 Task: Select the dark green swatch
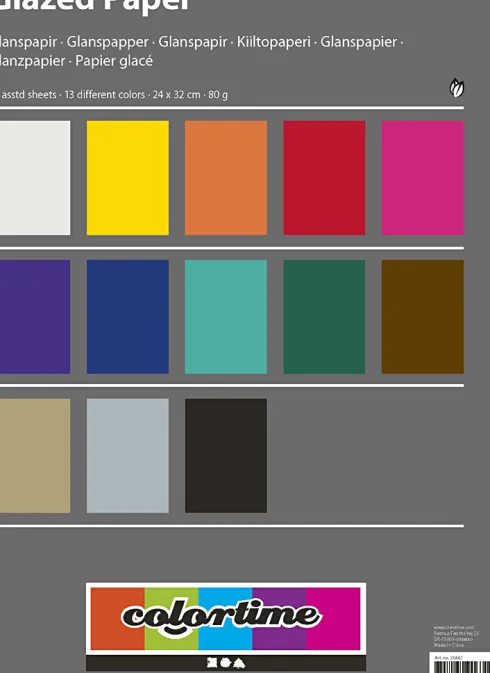(x=324, y=317)
